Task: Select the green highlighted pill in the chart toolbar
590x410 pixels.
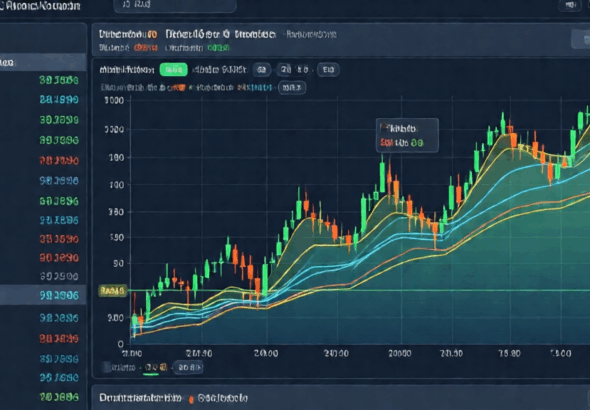Action: click(173, 70)
